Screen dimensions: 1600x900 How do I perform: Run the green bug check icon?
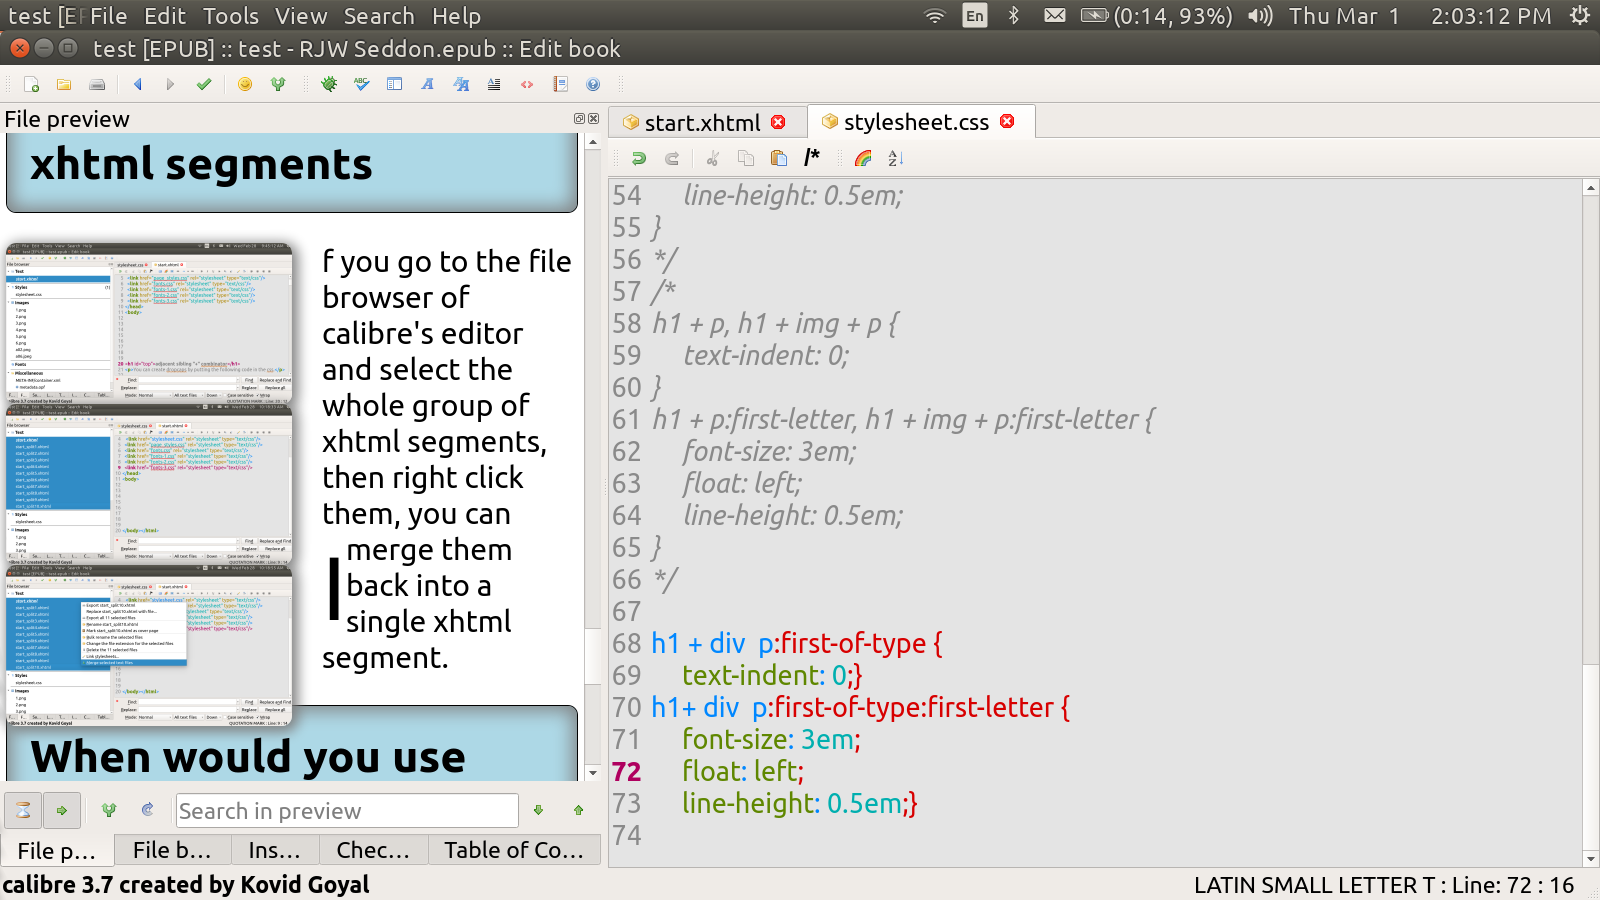[x=329, y=85]
